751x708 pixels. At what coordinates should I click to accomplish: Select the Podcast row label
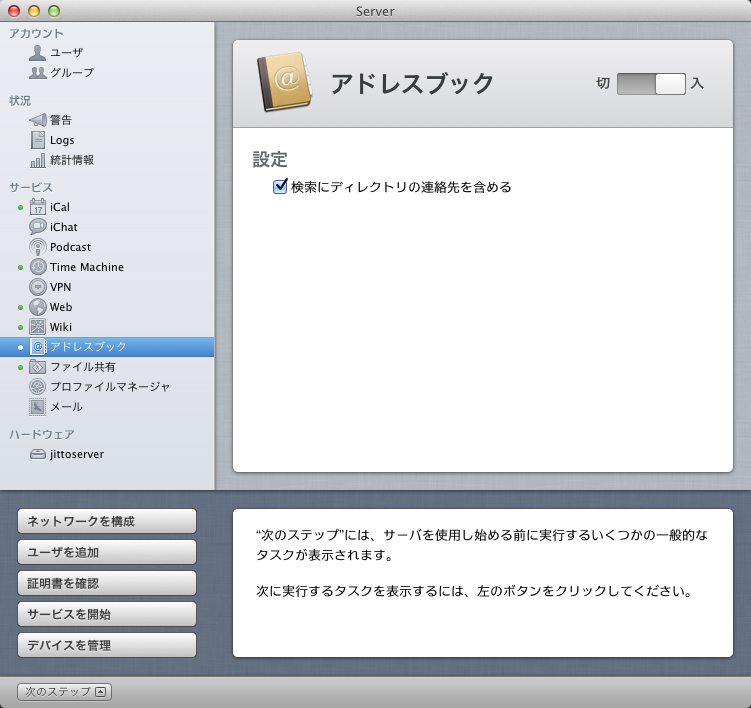(x=70, y=247)
